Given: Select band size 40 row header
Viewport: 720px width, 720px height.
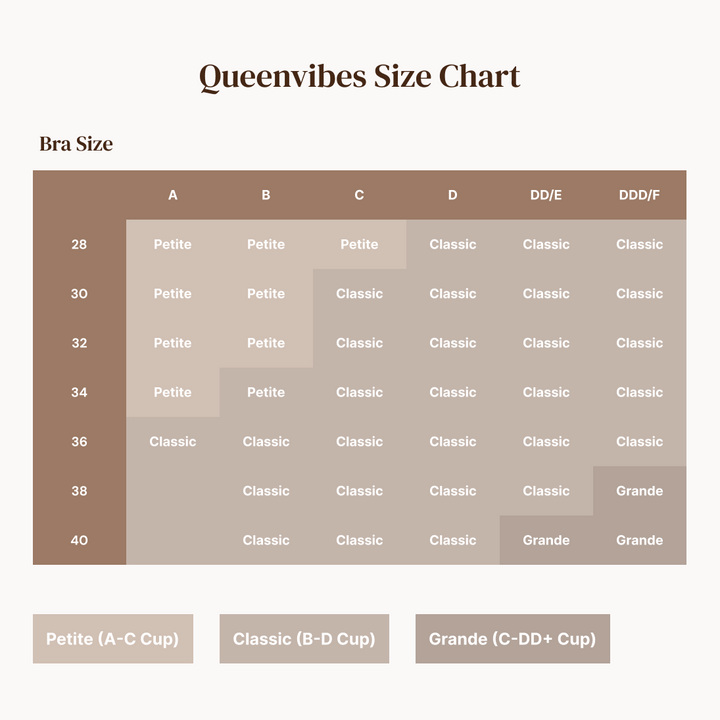Looking at the screenshot, I should click(79, 540).
